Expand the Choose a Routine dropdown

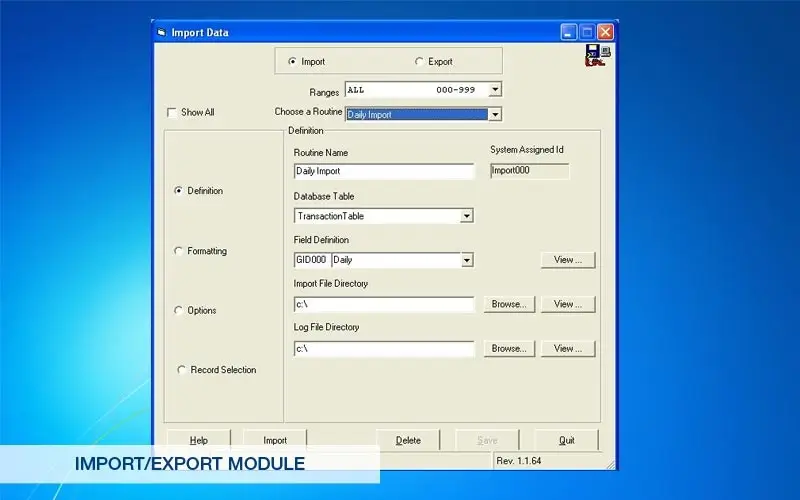point(494,114)
